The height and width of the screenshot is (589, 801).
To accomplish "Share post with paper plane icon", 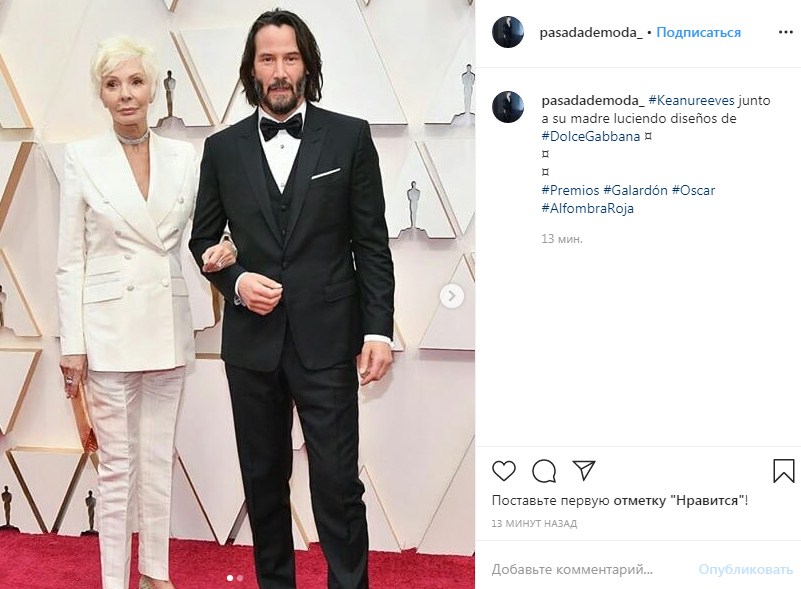I will [x=584, y=470].
